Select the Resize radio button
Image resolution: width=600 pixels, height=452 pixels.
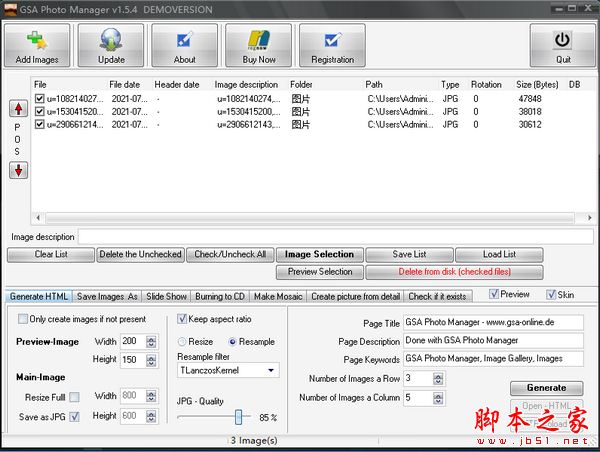(182, 342)
